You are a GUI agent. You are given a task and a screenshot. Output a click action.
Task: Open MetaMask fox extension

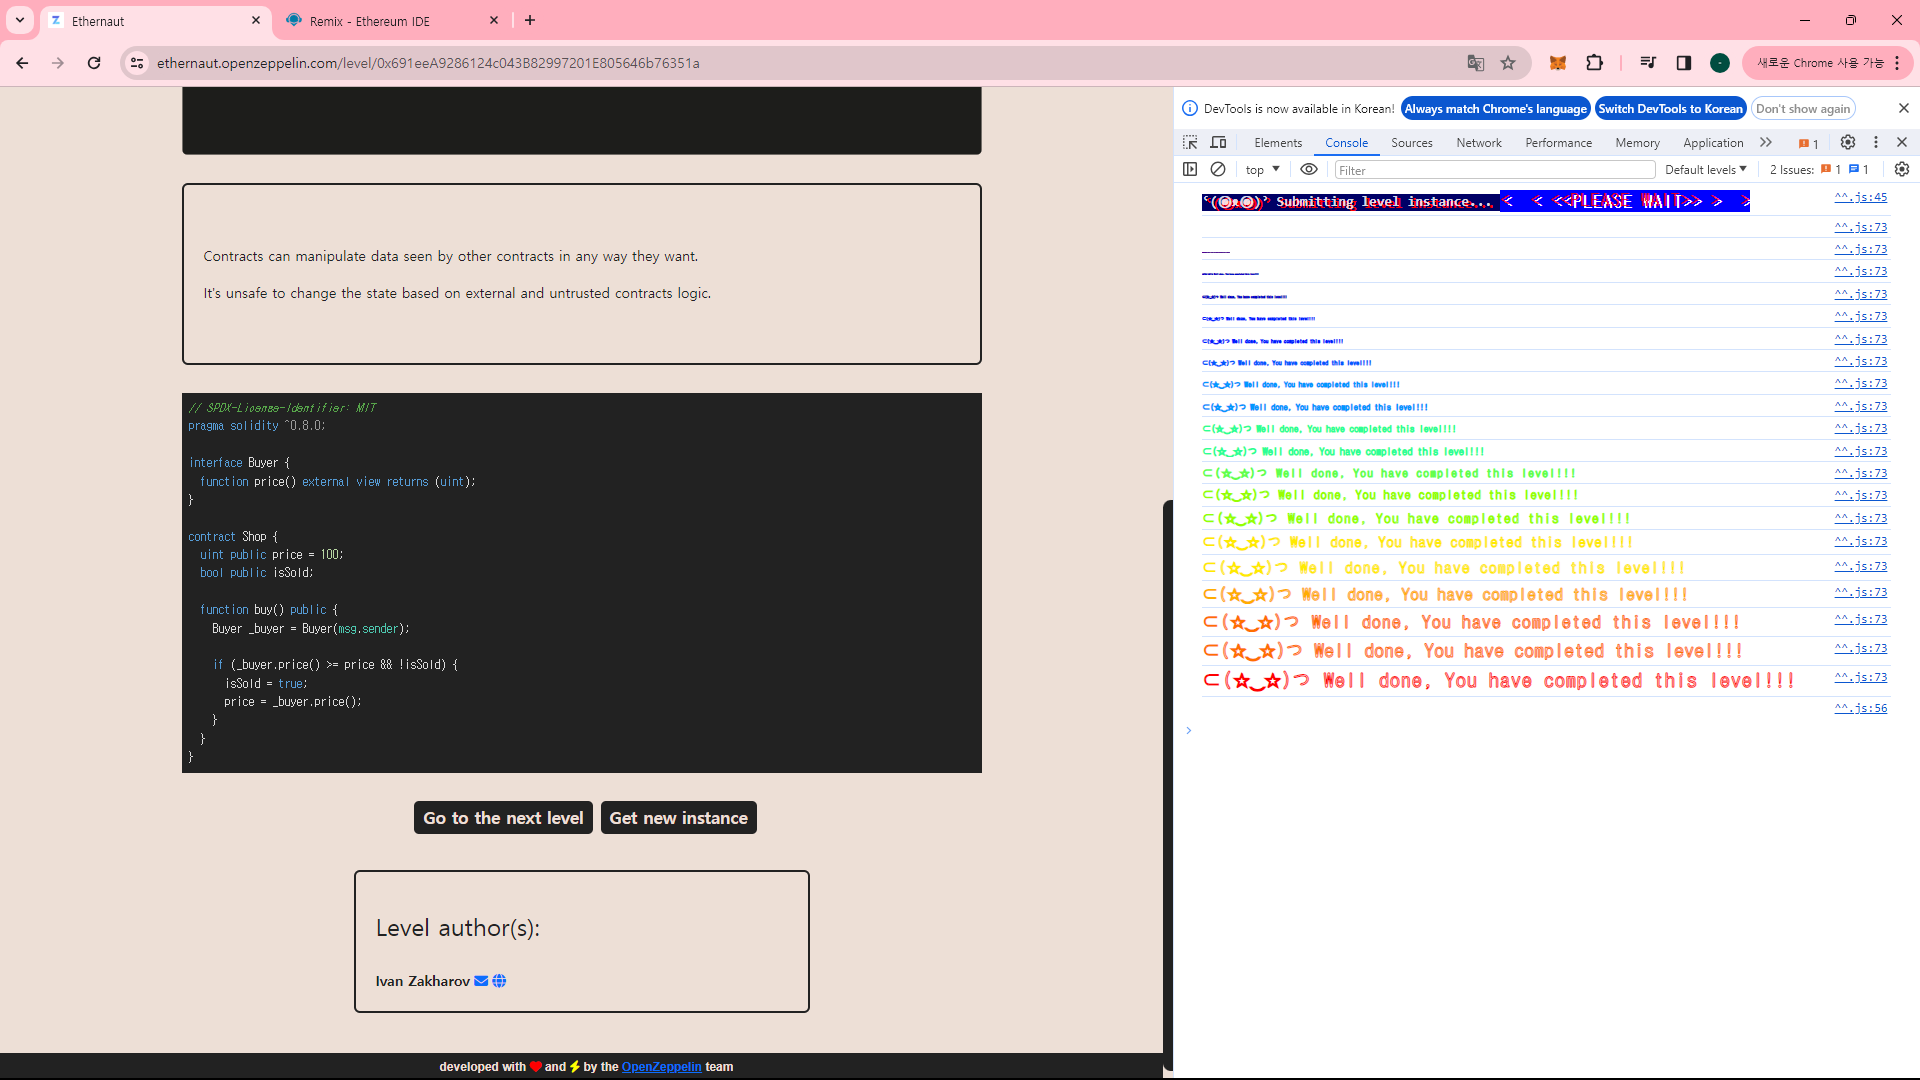pyautogui.click(x=1558, y=63)
